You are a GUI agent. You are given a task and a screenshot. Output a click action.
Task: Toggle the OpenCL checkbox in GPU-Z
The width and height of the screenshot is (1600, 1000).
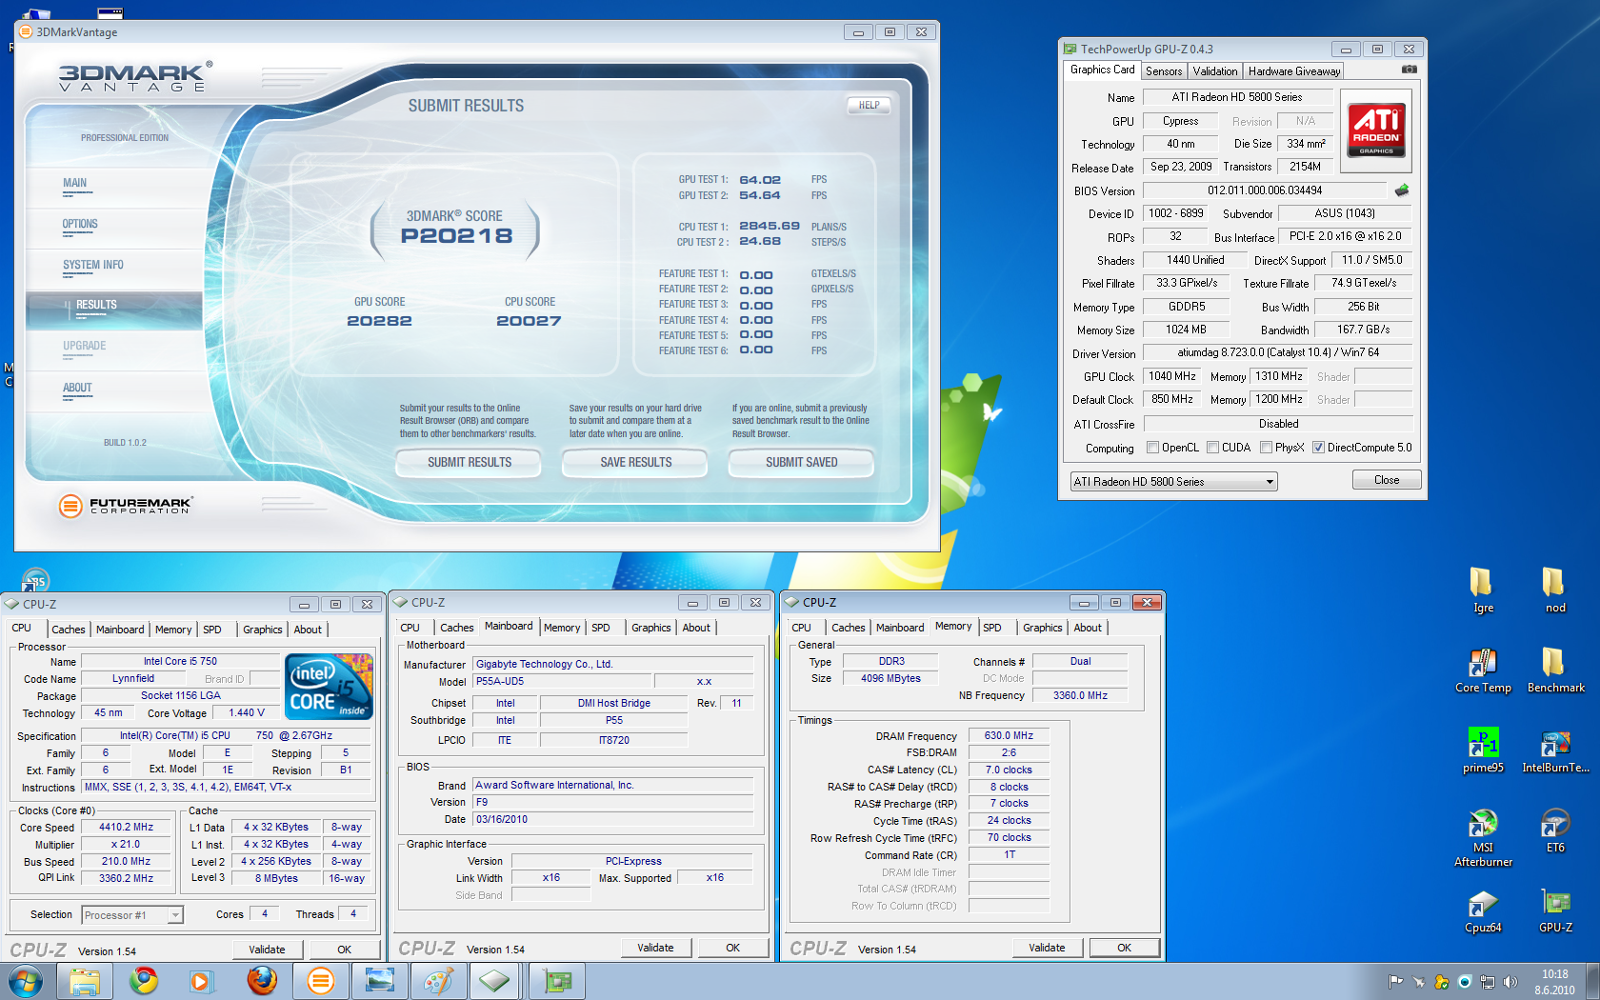[x=1153, y=447]
